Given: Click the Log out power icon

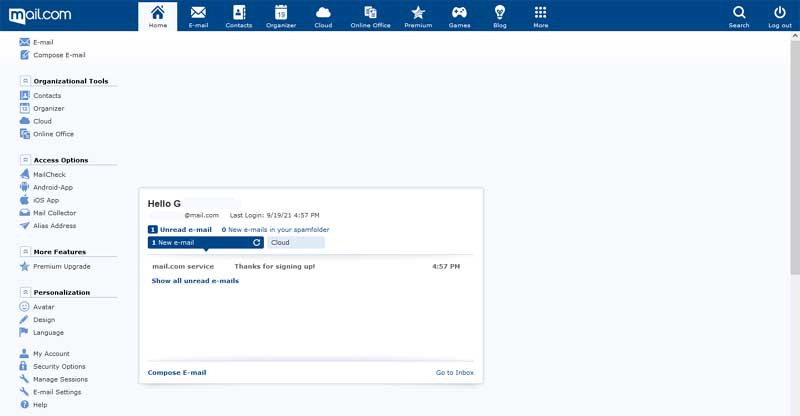Looking at the screenshot, I should (x=780, y=13).
